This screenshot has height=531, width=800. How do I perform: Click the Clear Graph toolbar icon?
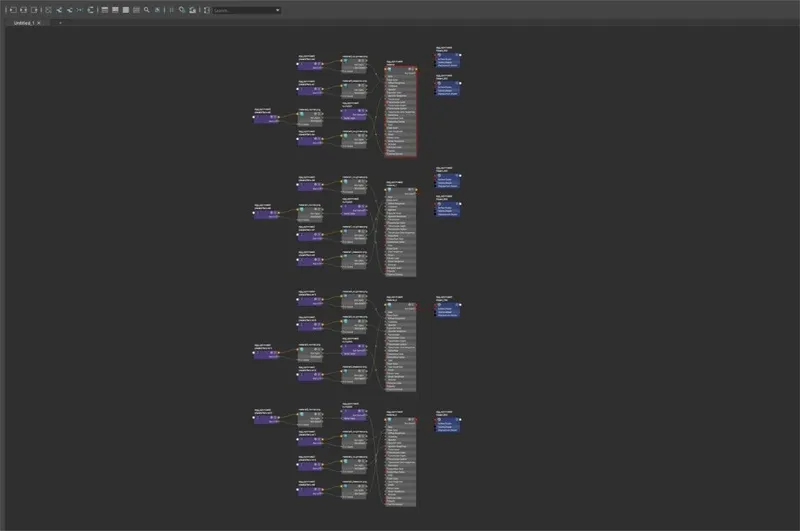click(x=48, y=10)
